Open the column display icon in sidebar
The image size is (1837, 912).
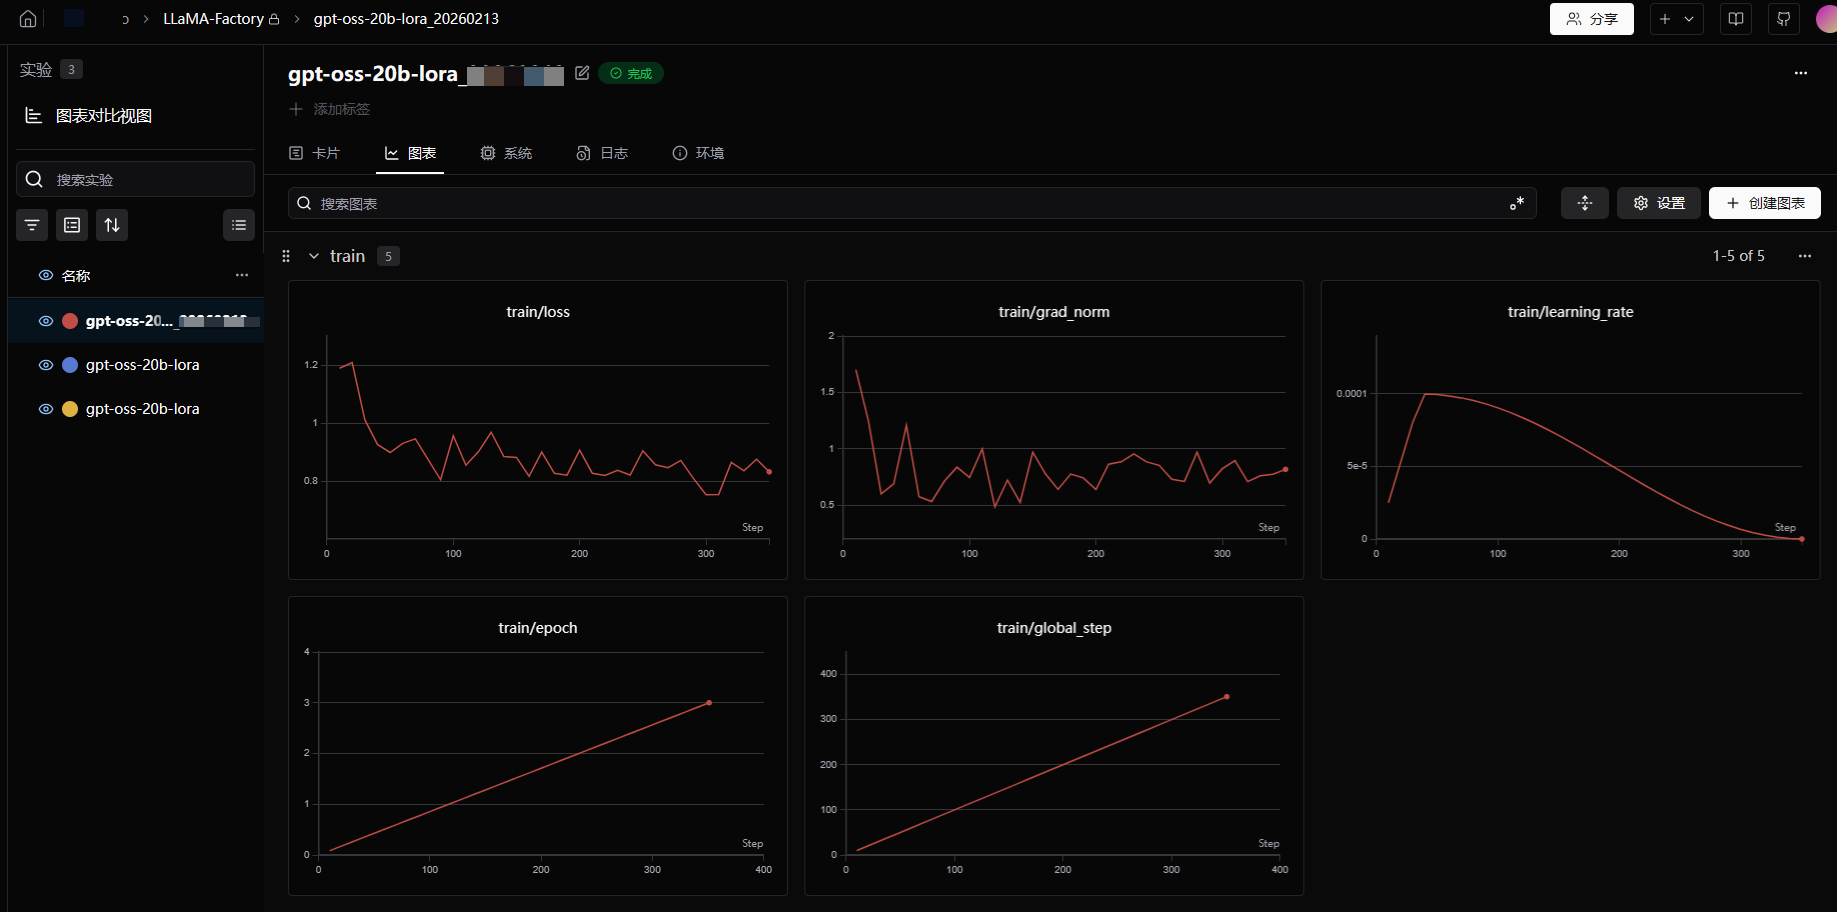[72, 225]
